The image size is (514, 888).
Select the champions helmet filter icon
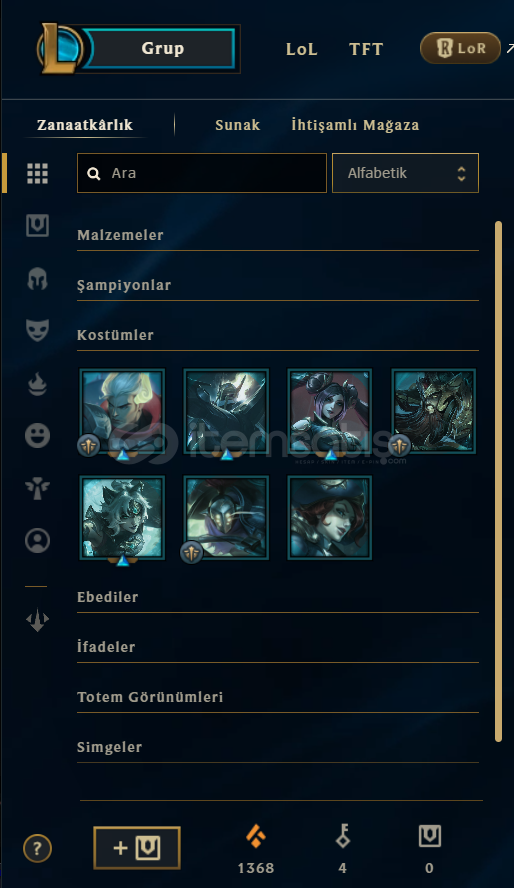(x=37, y=279)
